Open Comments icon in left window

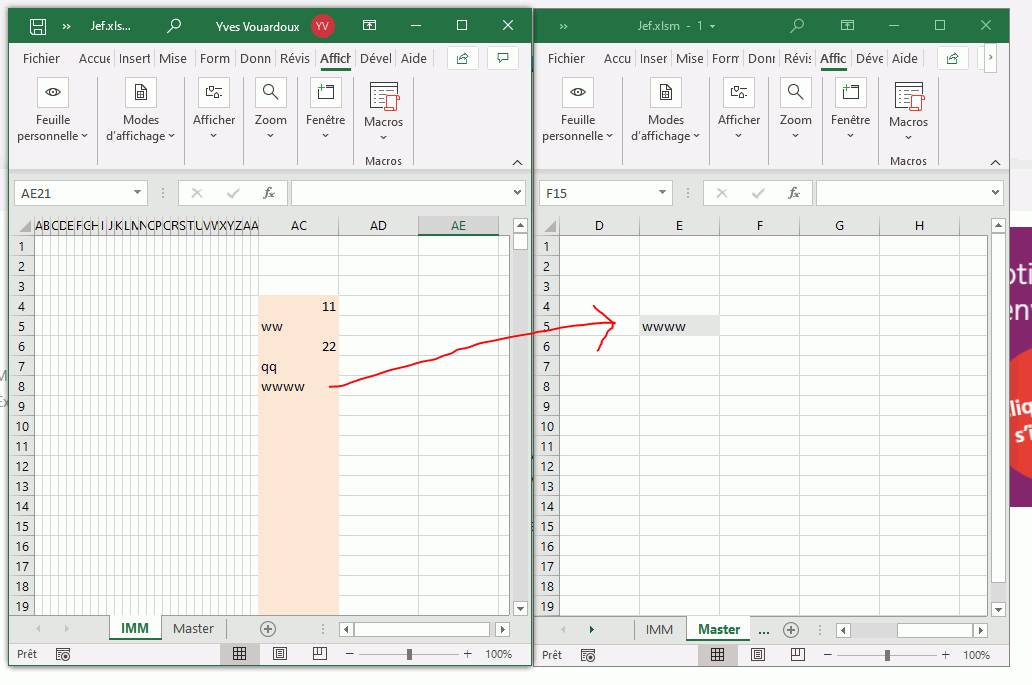[503, 59]
